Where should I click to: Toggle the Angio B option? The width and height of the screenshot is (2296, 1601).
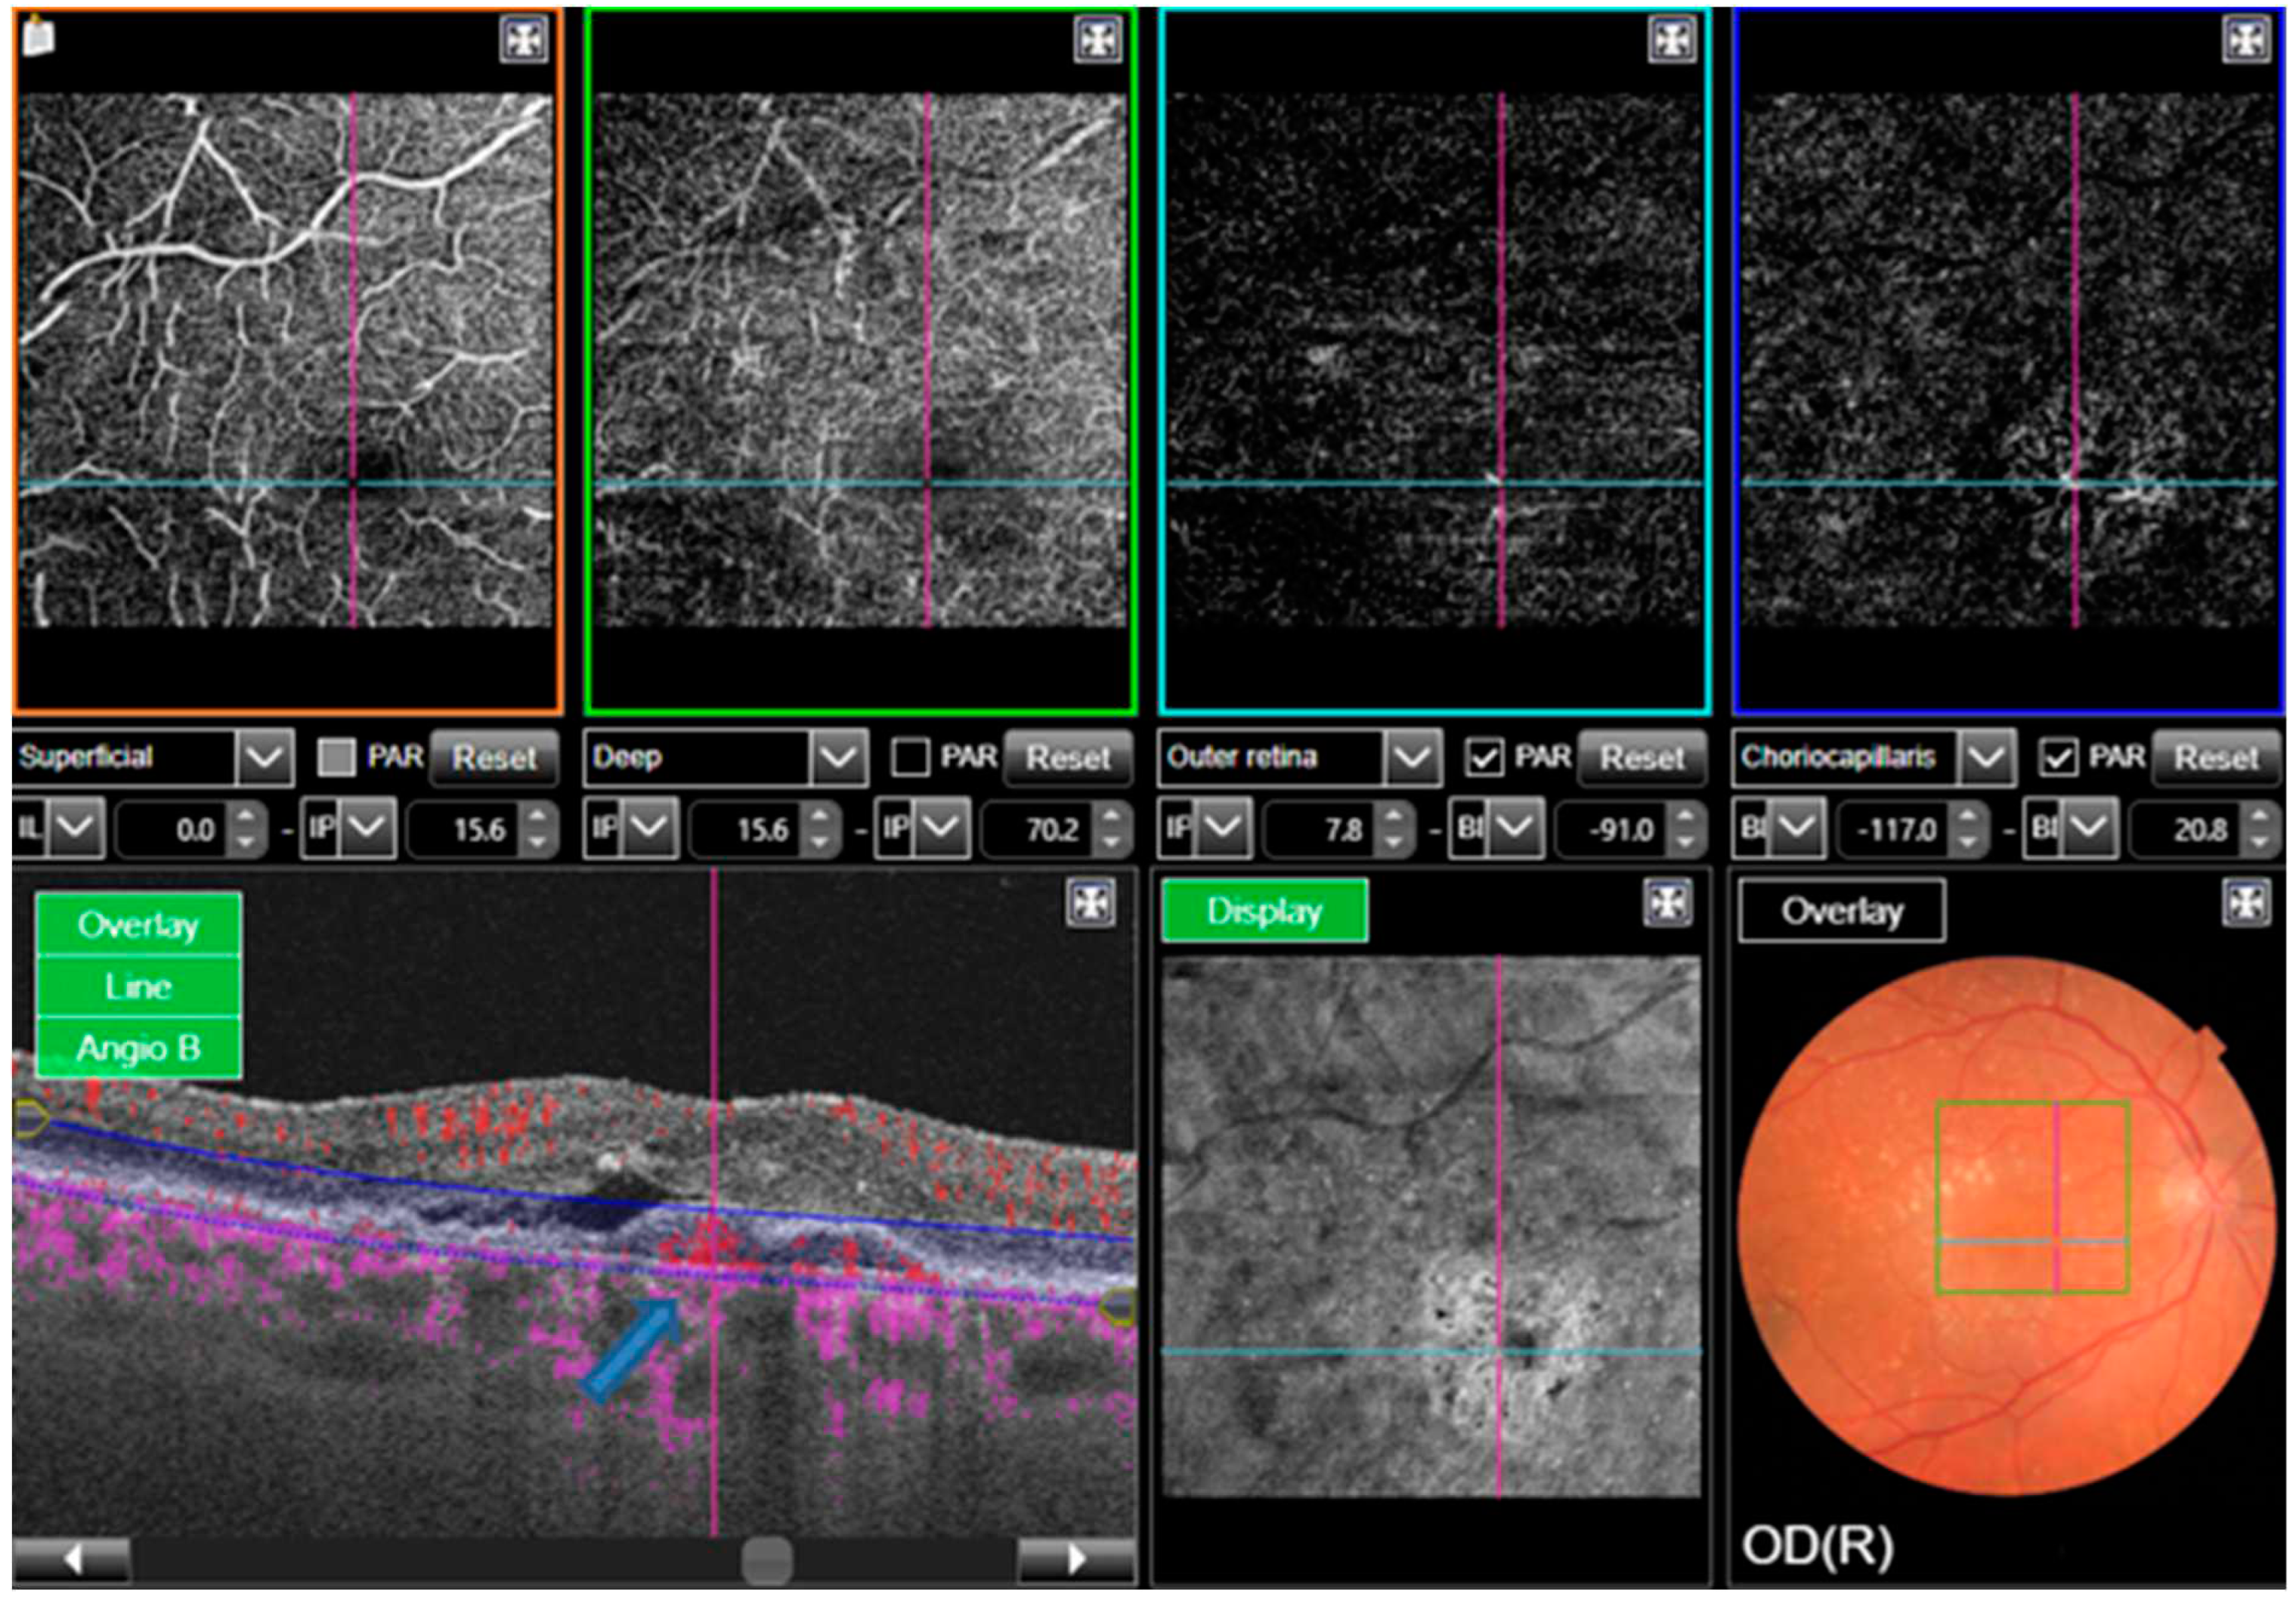click(x=138, y=1048)
